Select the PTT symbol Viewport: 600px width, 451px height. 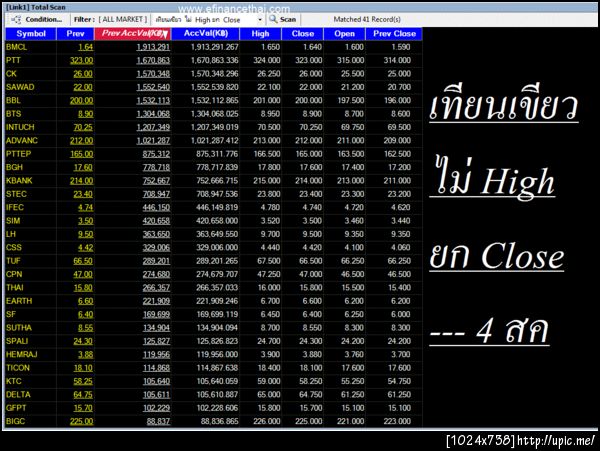(x=13, y=60)
